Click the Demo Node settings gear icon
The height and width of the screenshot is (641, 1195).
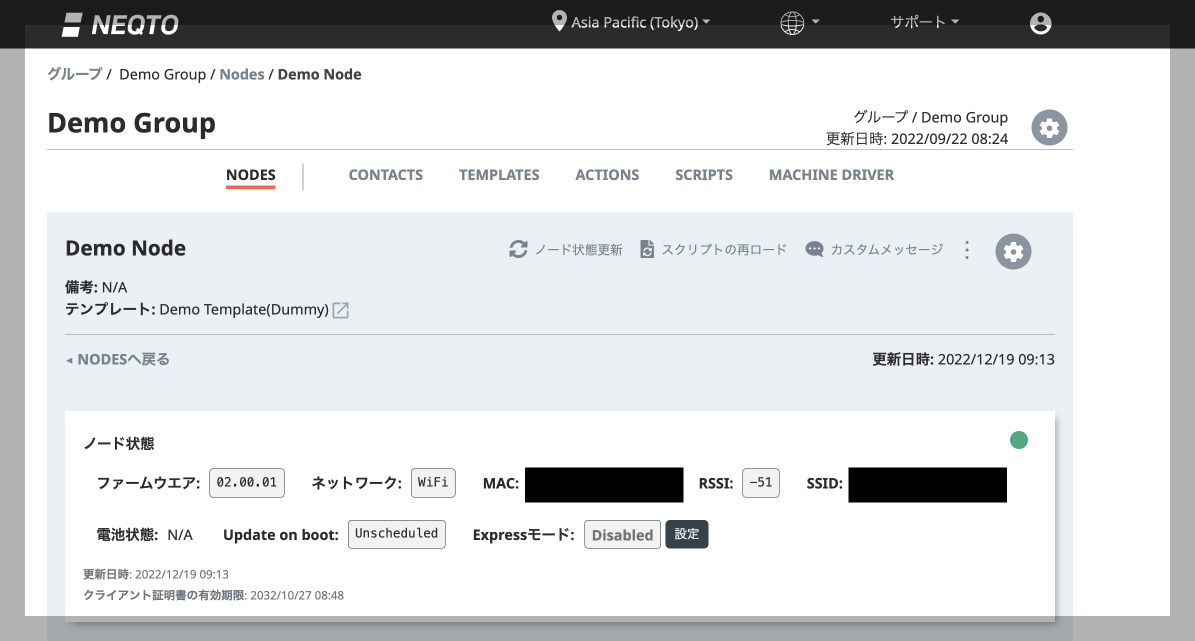(x=1012, y=251)
